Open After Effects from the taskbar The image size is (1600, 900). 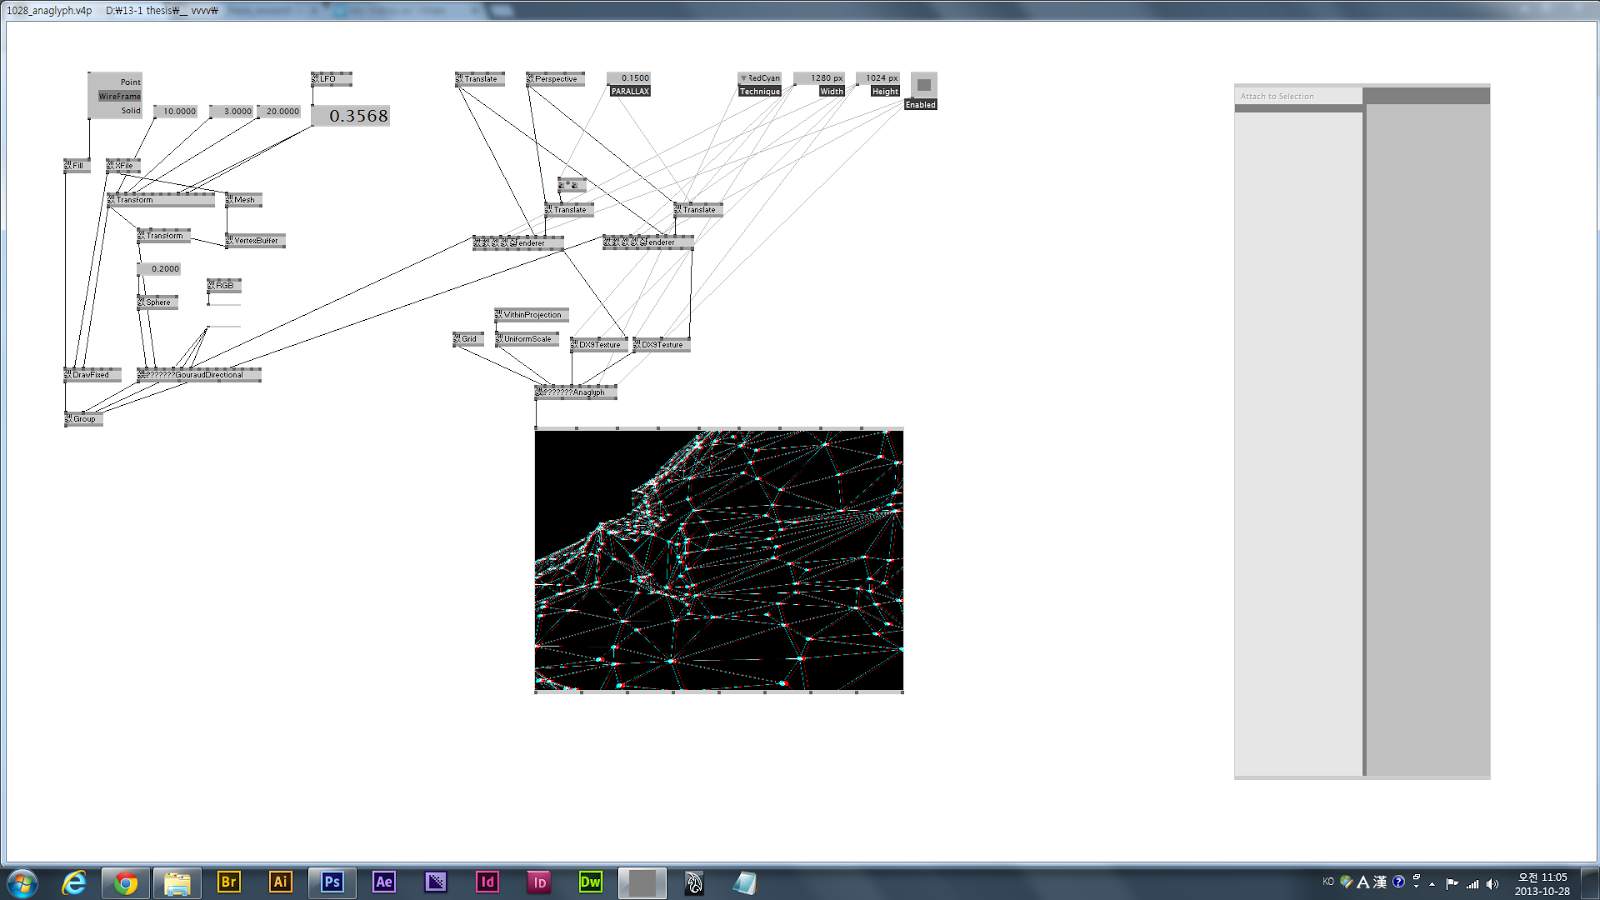[384, 882]
